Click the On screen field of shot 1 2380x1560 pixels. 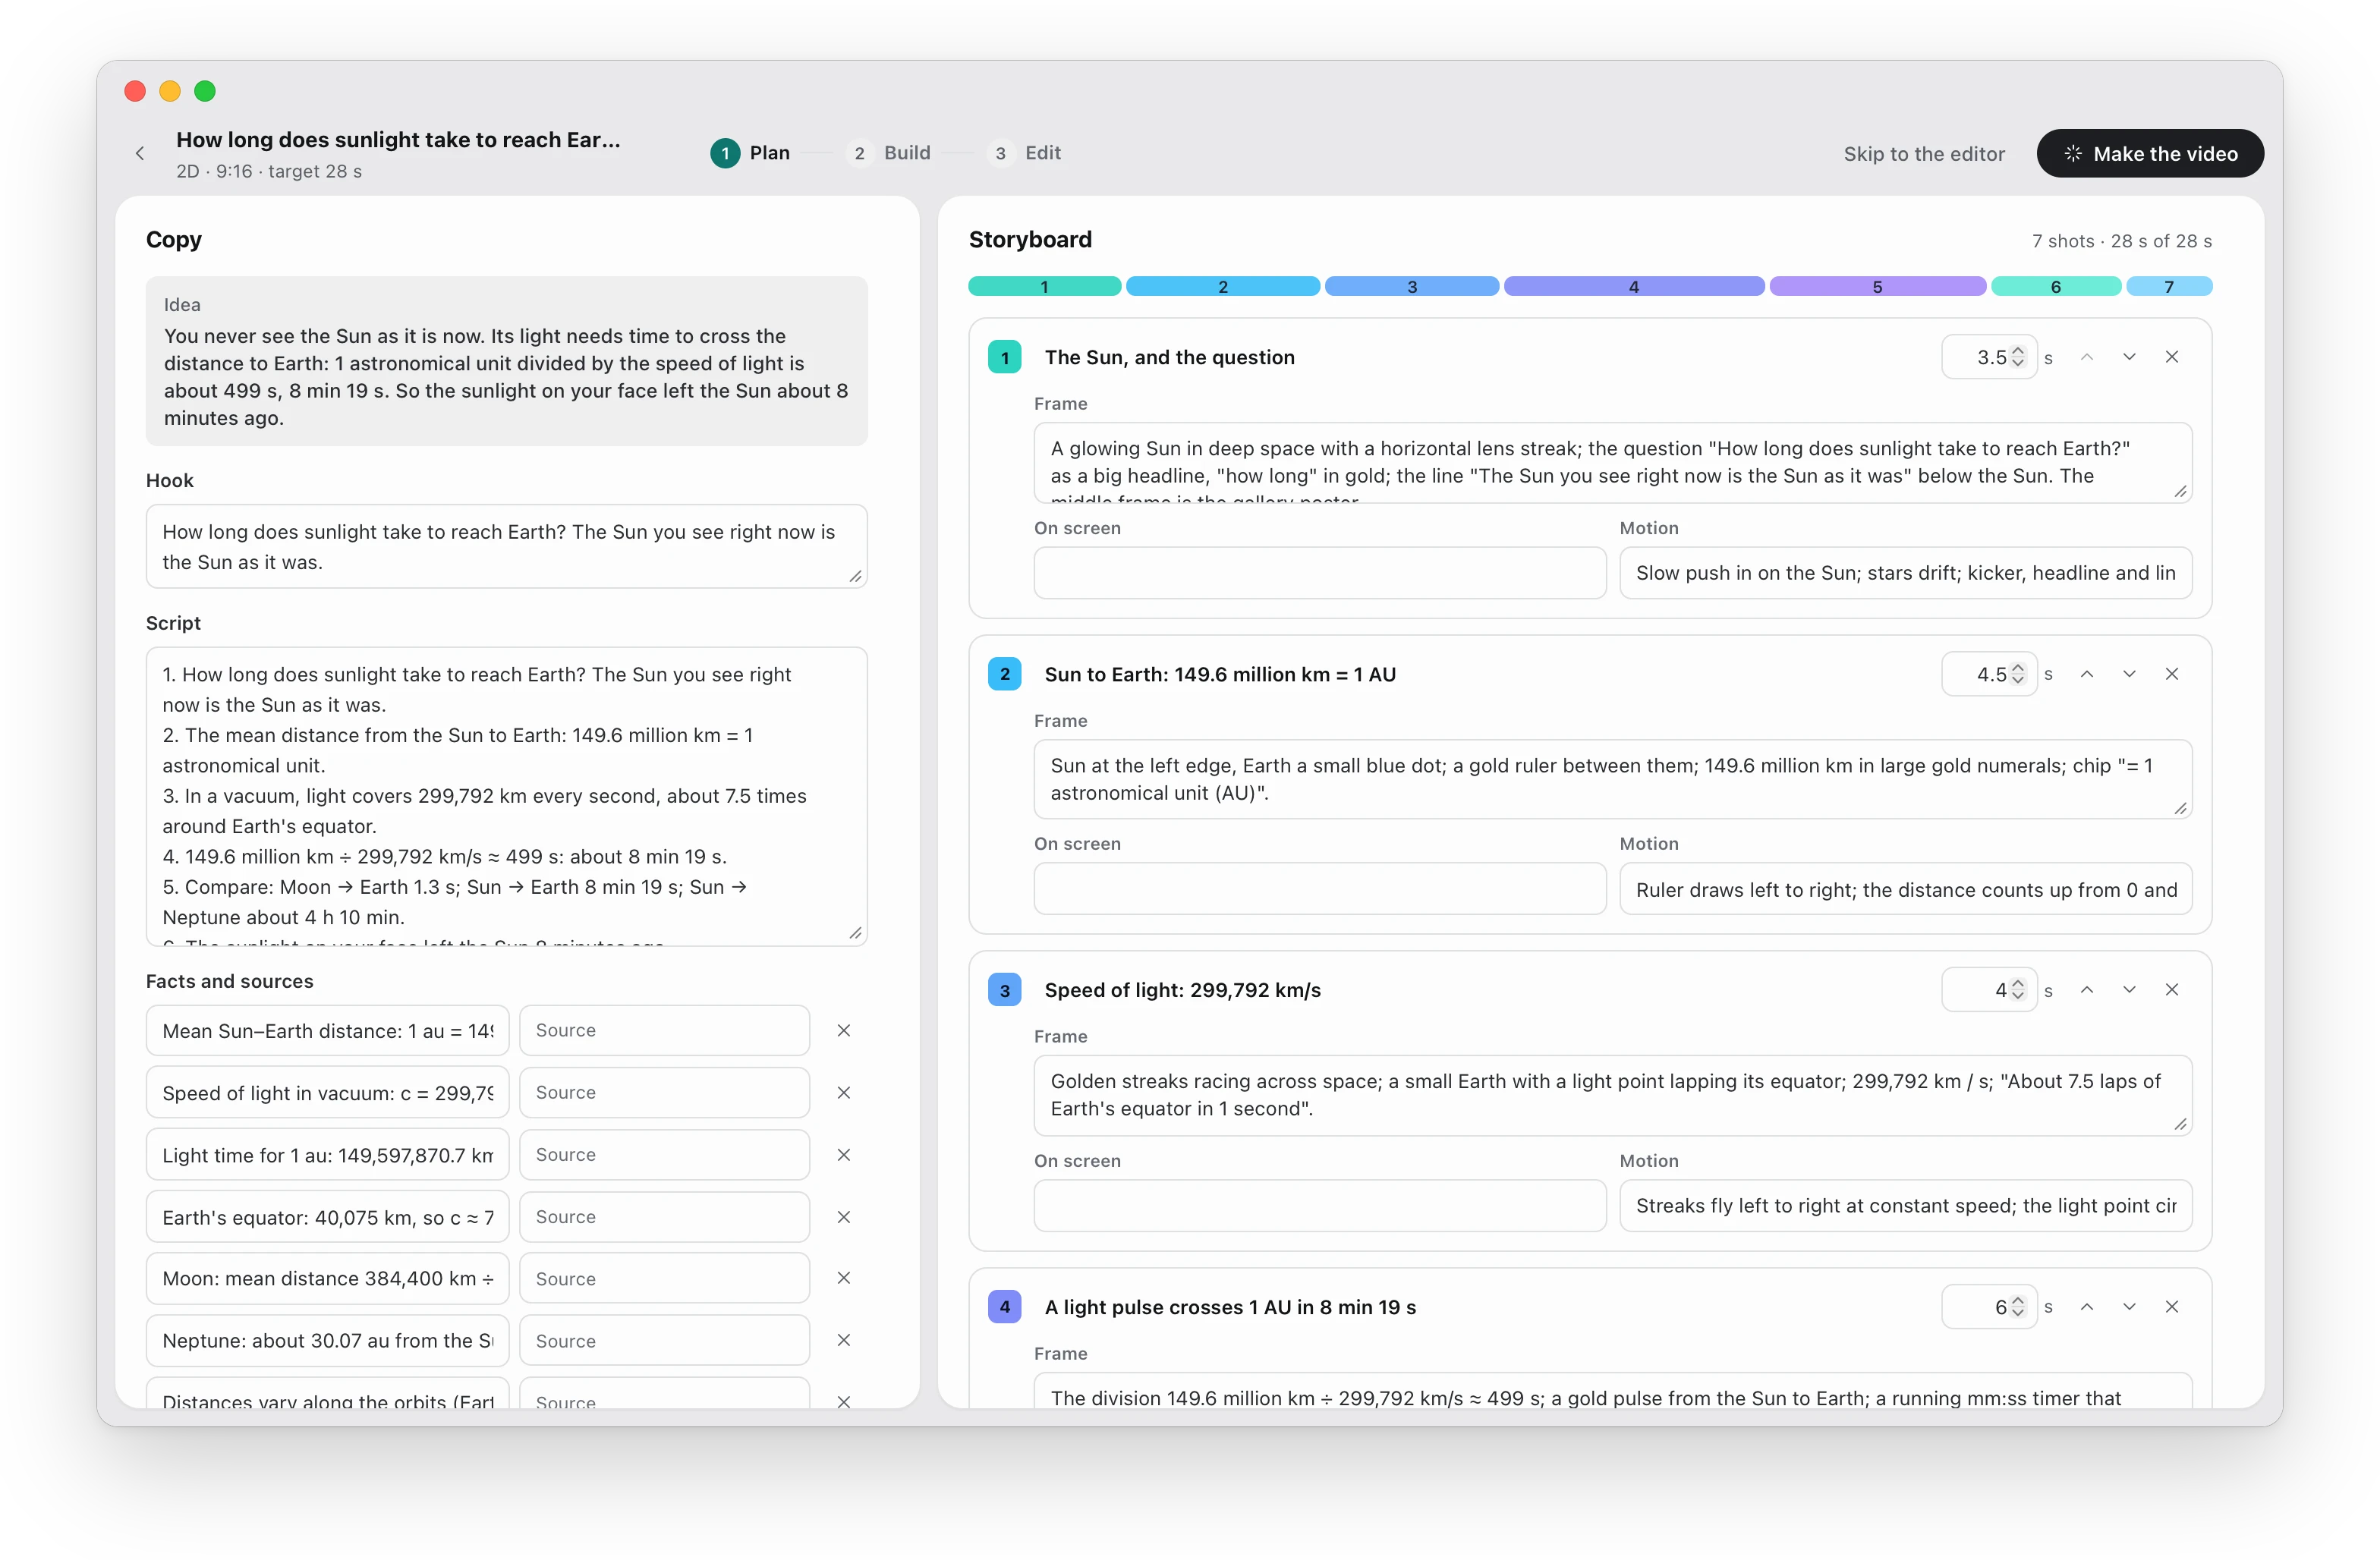pos(1319,573)
